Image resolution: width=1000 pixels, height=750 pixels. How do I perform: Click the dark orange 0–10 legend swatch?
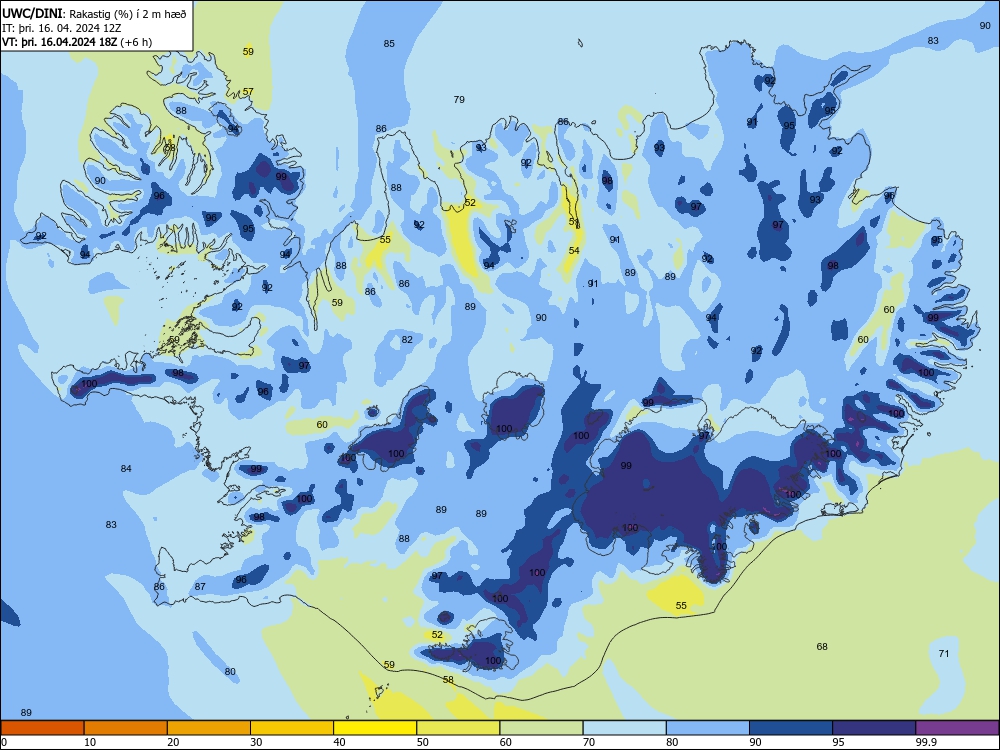pos(42,728)
